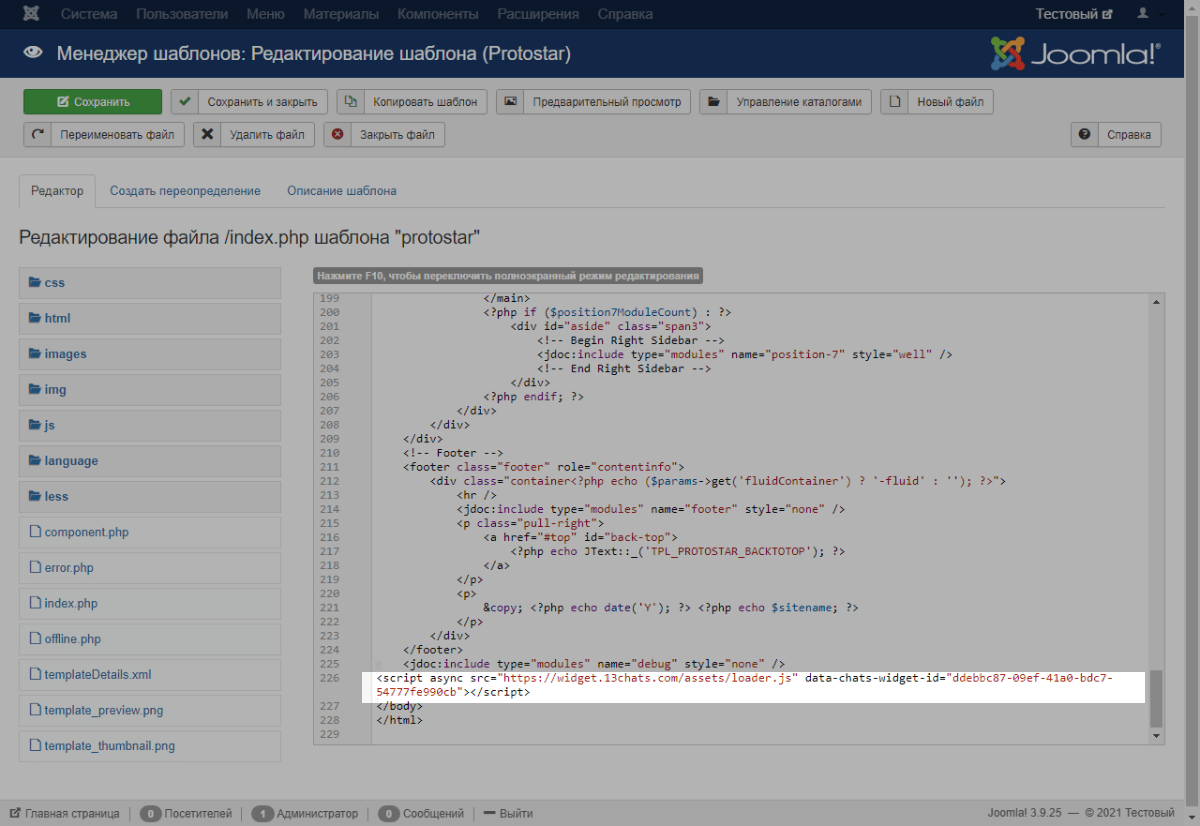Expand the images folder

150,354
